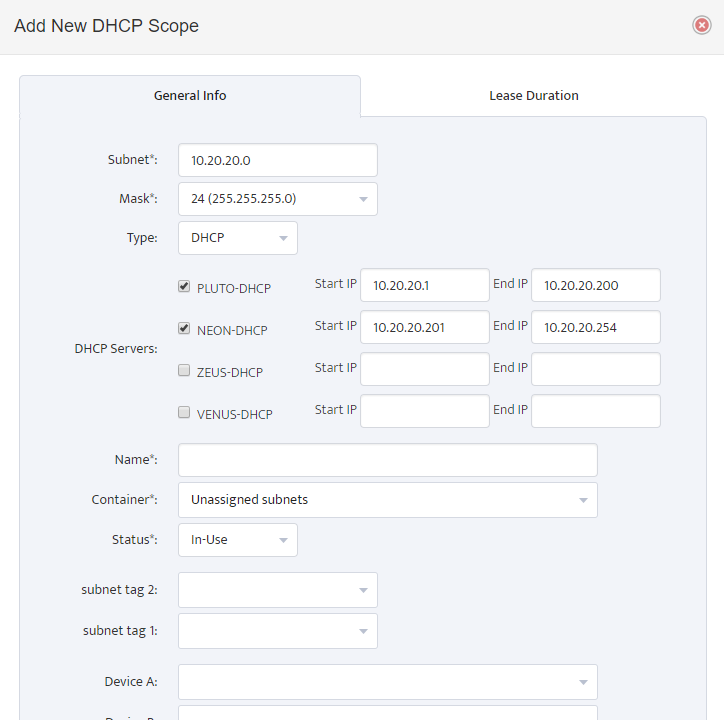
Task: Open the Device A dropdown
Action: coord(388,682)
